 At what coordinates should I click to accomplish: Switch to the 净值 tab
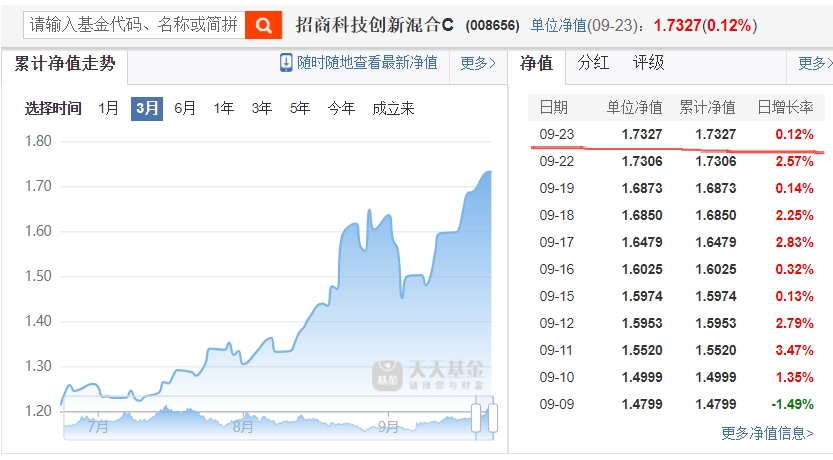537,63
